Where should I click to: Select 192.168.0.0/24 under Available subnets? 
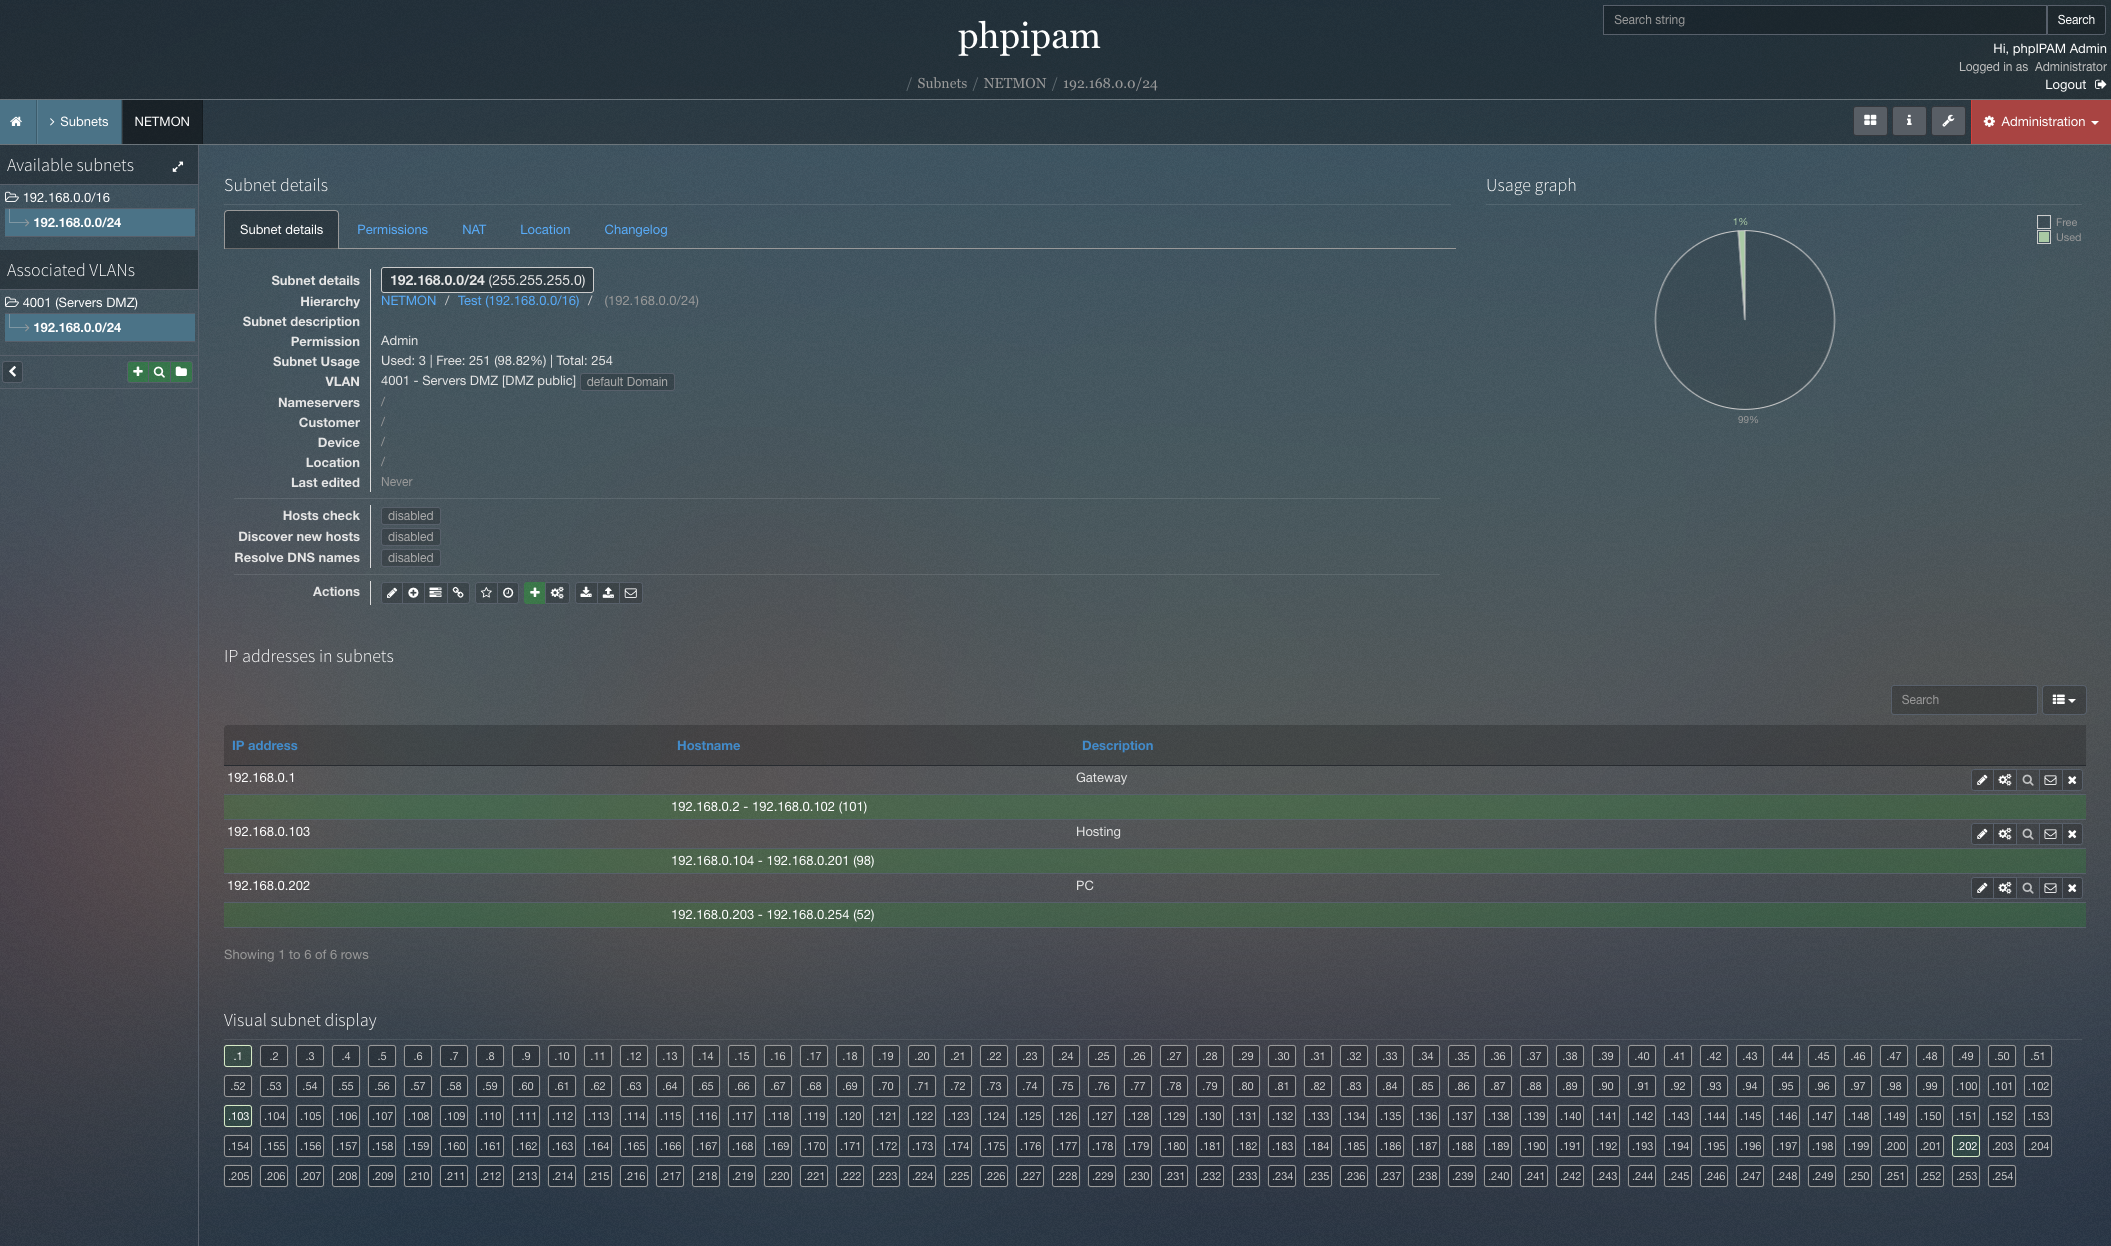[x=100, y=222]
